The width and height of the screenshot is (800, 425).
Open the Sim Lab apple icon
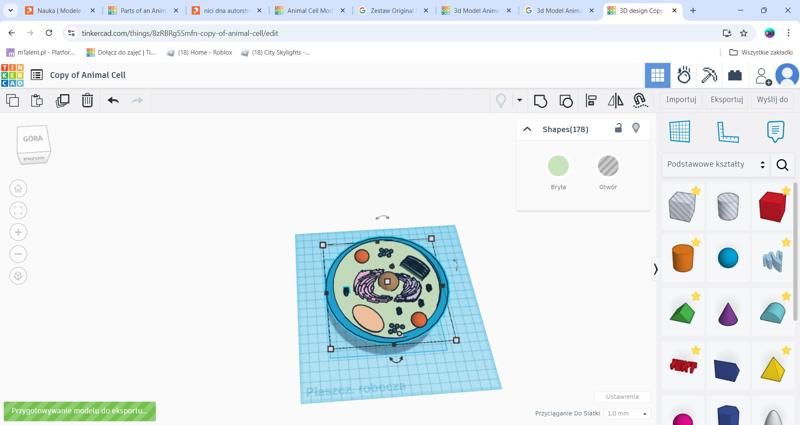[684, 76]
